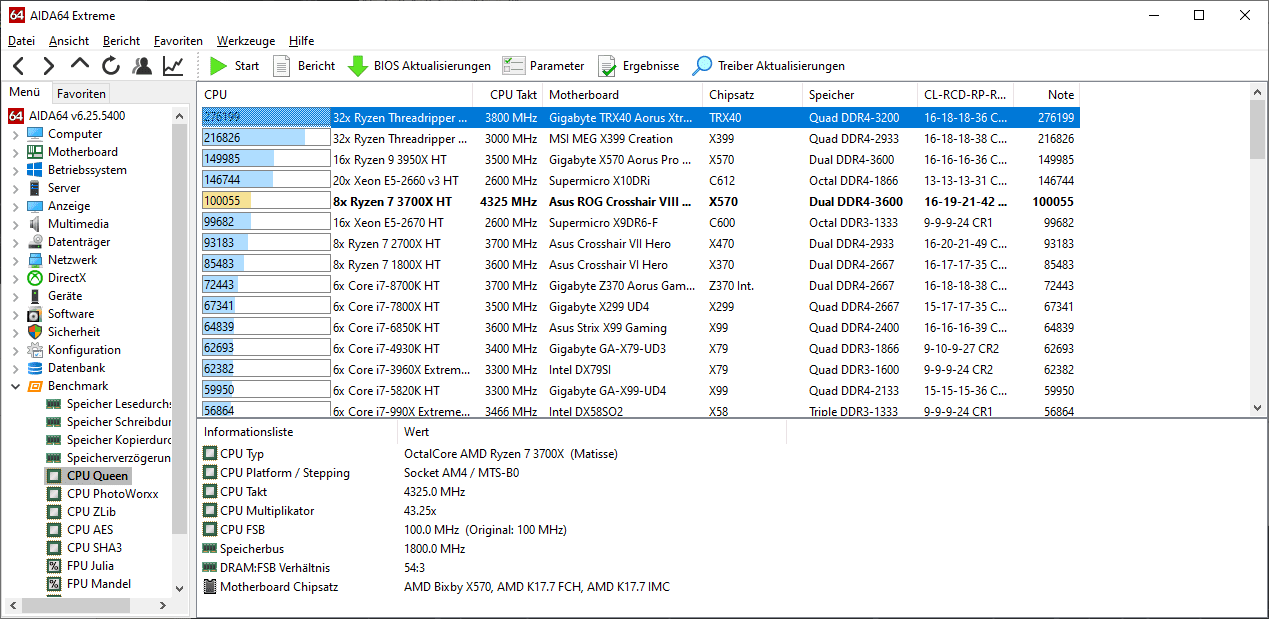Select the Geräte icon in the tree
This screenshot has height=619, width=1269.
[35, 296]
